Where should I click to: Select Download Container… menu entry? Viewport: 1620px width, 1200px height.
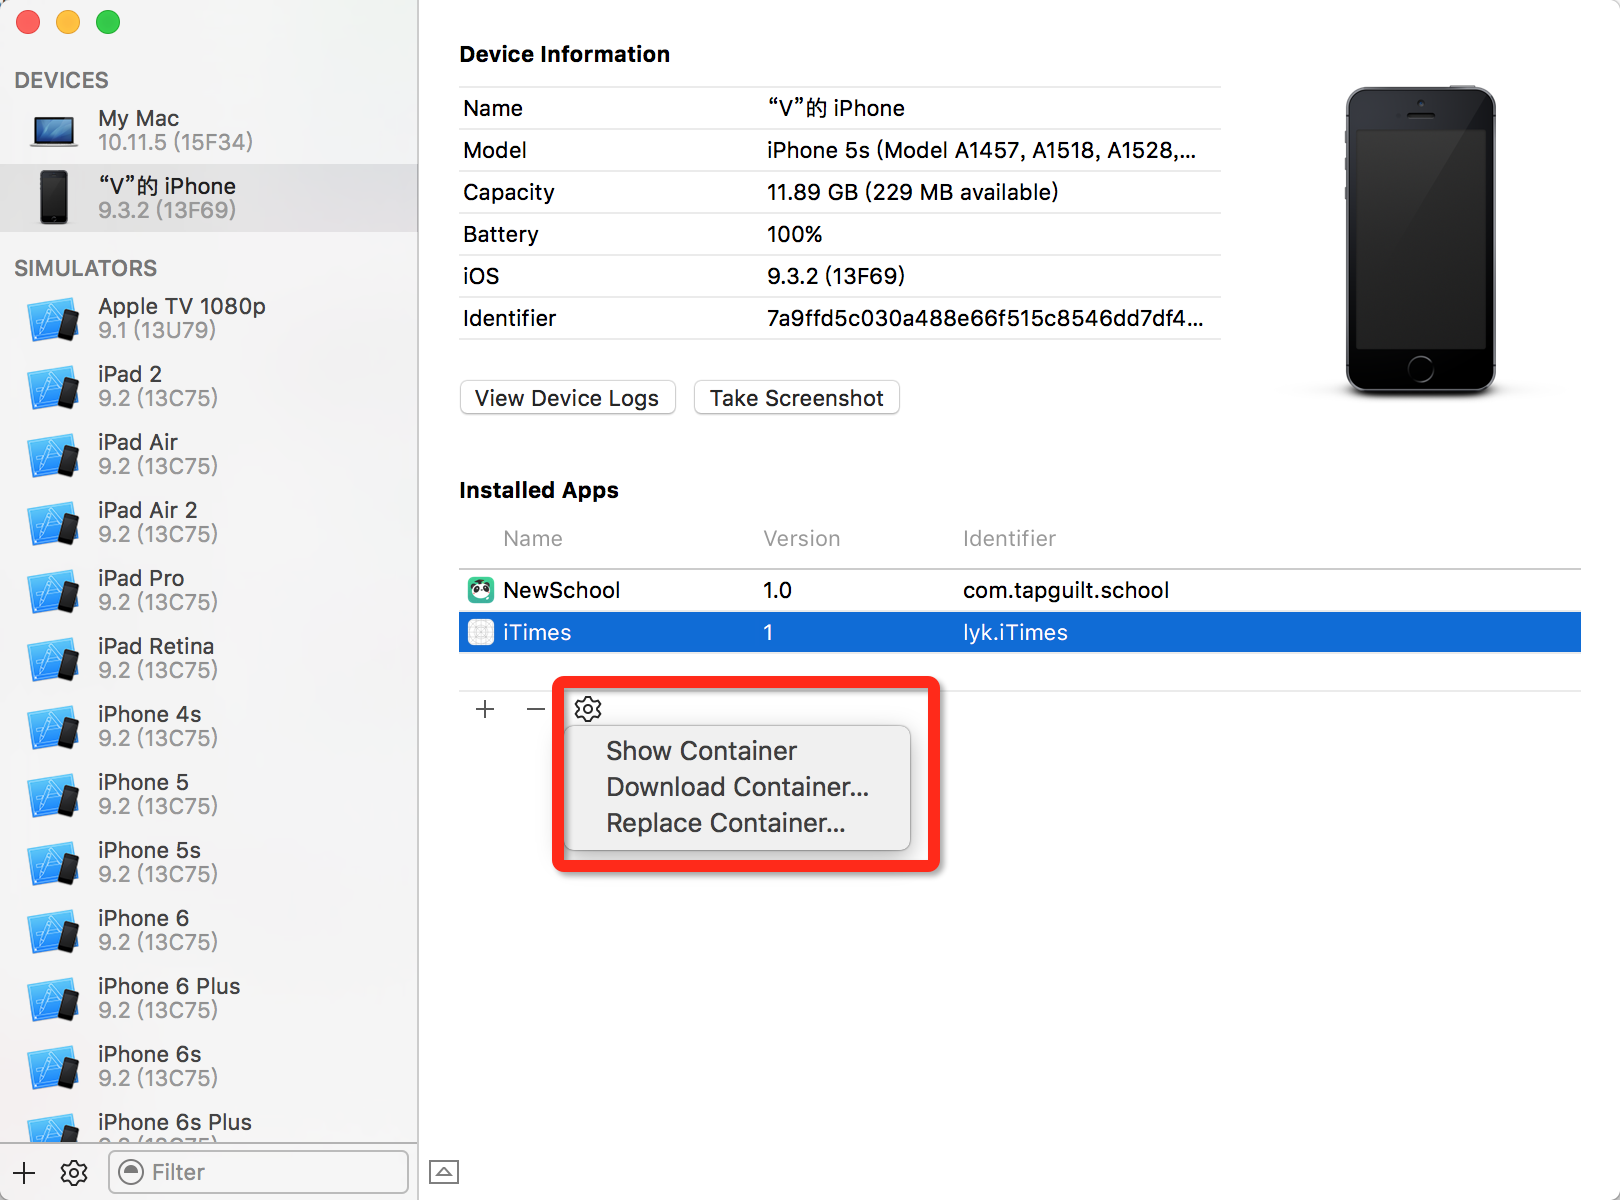point(737,787)
